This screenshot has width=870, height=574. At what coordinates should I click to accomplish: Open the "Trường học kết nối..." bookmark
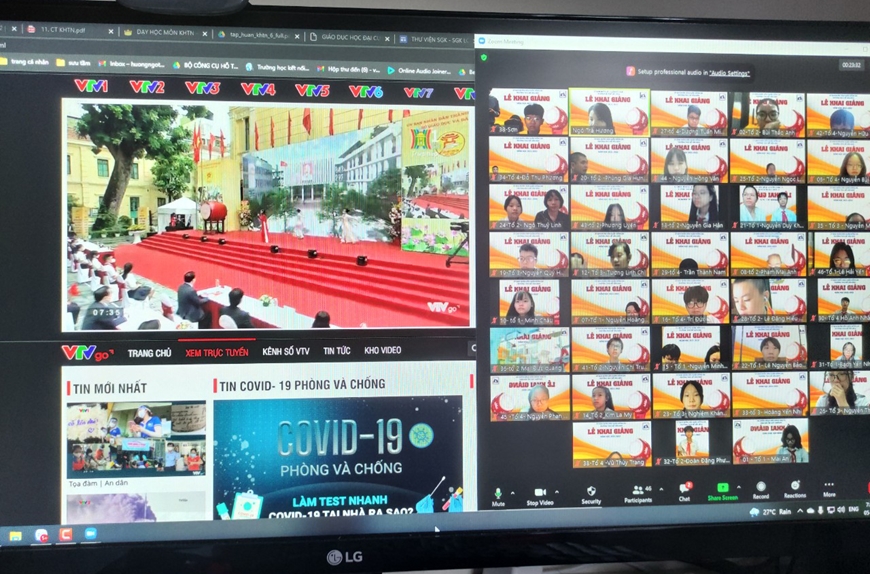[277, 68]
